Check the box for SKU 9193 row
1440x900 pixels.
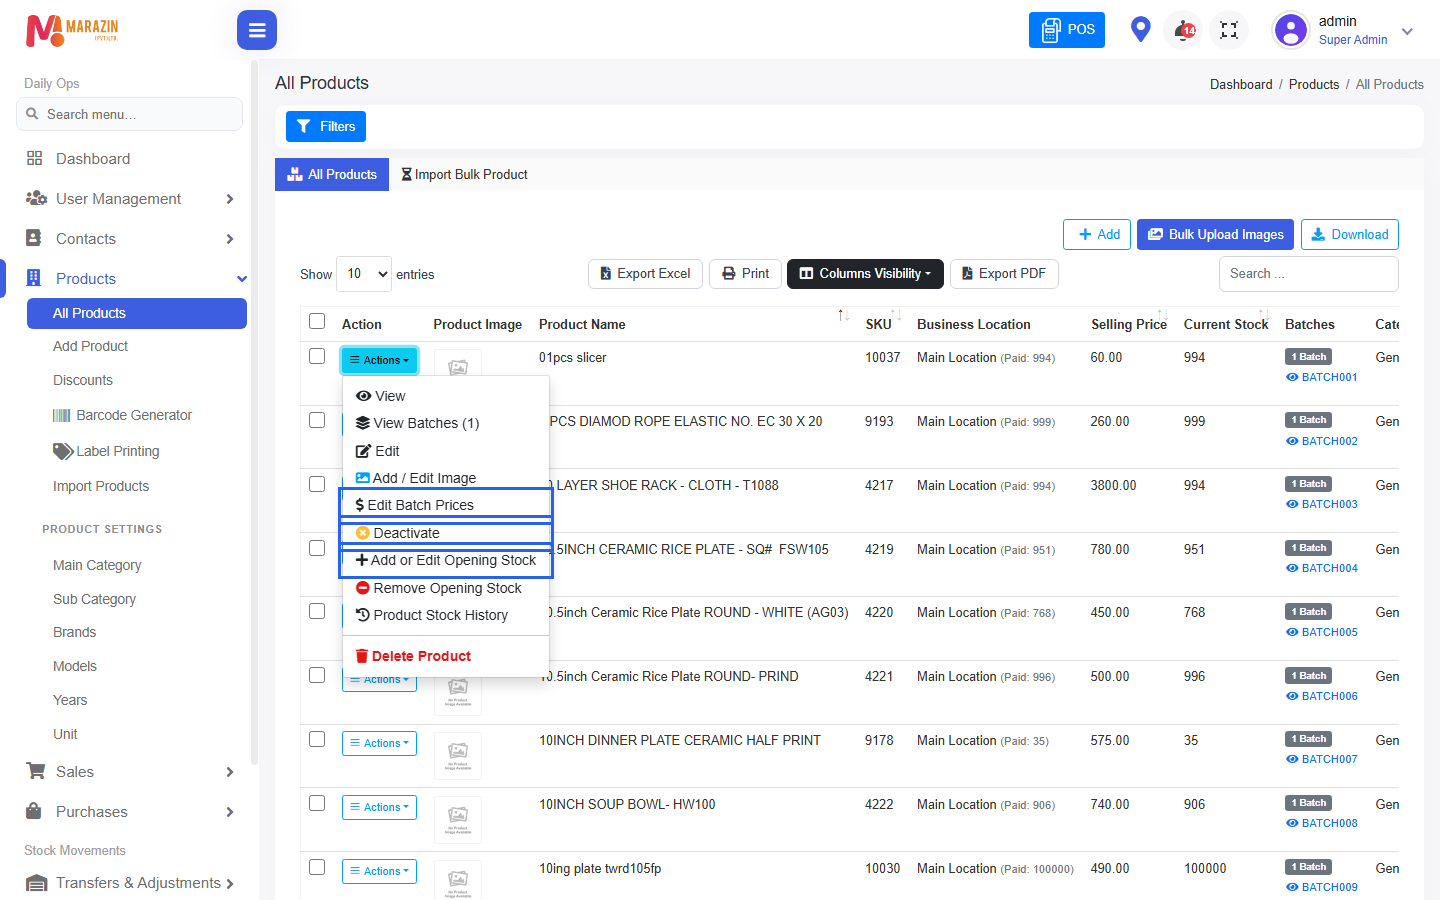tap(317, 420)
